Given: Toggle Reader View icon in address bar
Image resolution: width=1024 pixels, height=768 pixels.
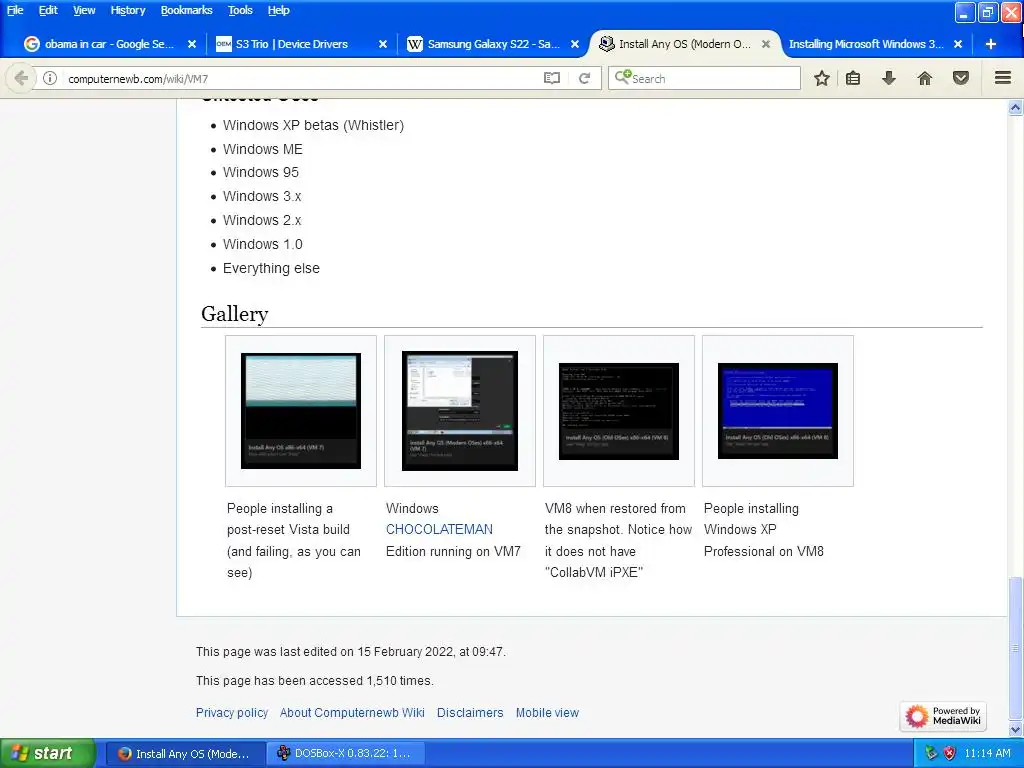Looking at the screenshot, I should click(x=552, y=78).
